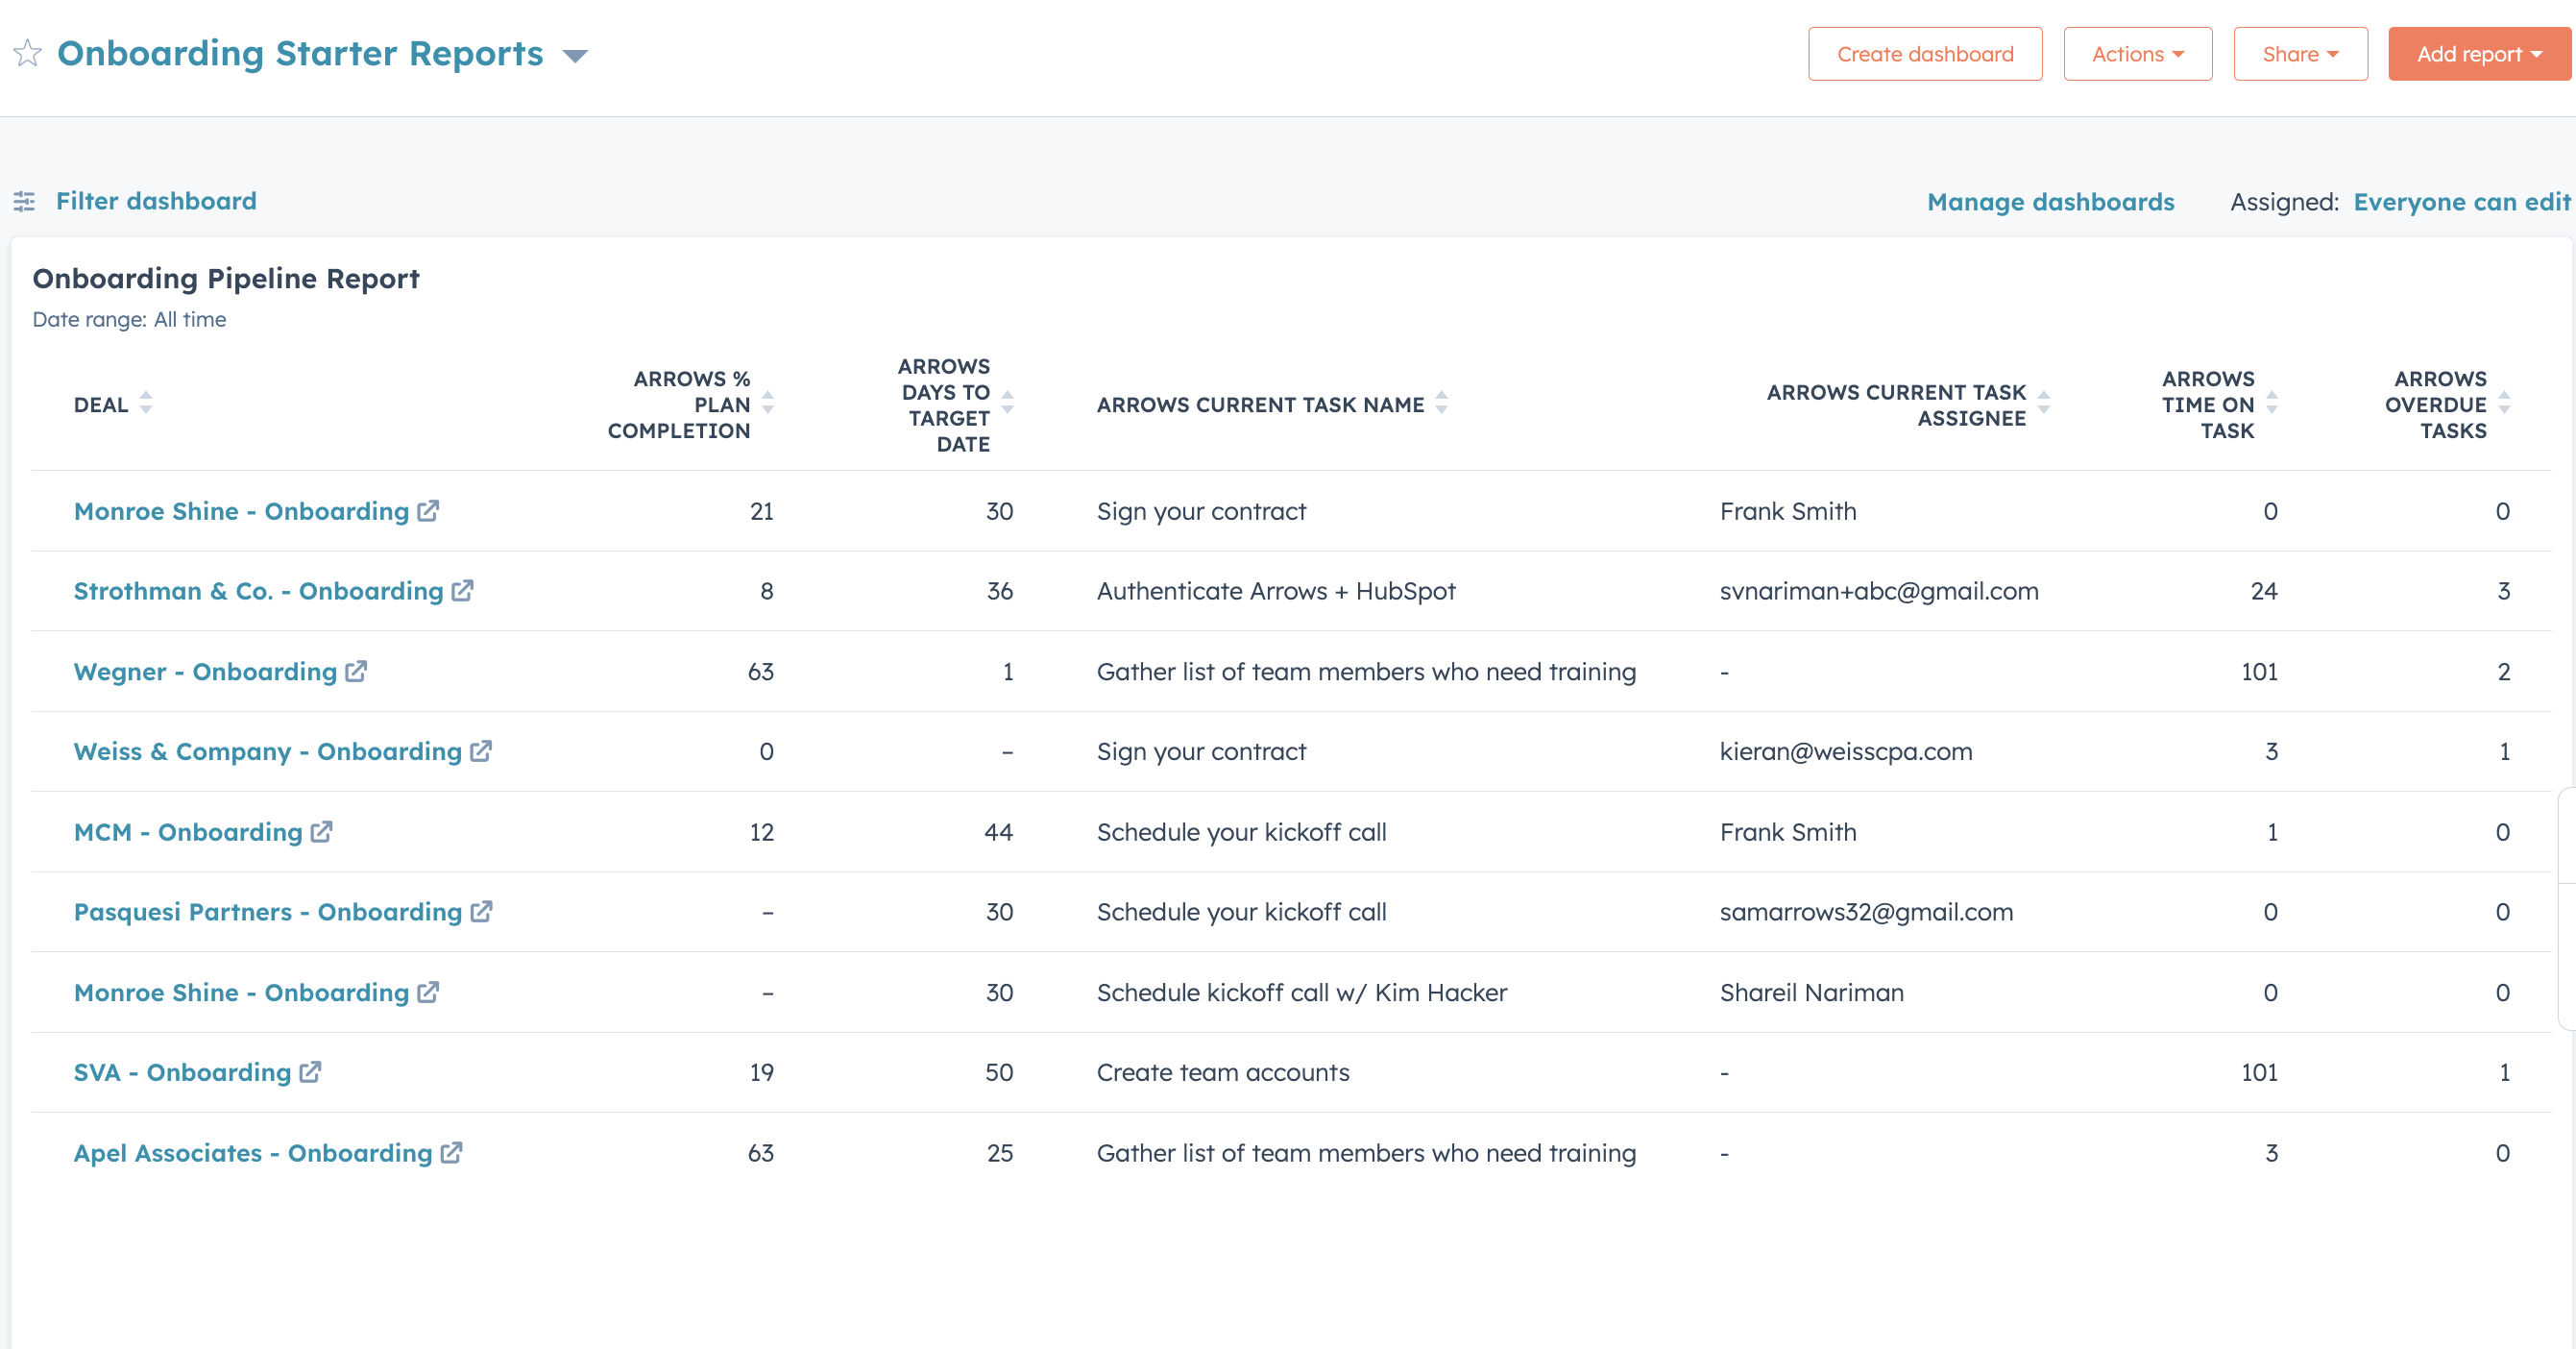Screen dimensions: 2576x1349
Task: Click external link icon beside Wegner - Onboarding
Action: [x=356, y=671]
